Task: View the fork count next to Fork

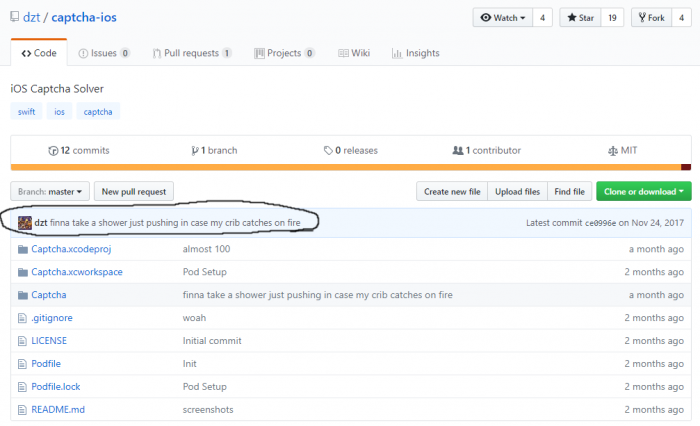Action: pos(681,18)
